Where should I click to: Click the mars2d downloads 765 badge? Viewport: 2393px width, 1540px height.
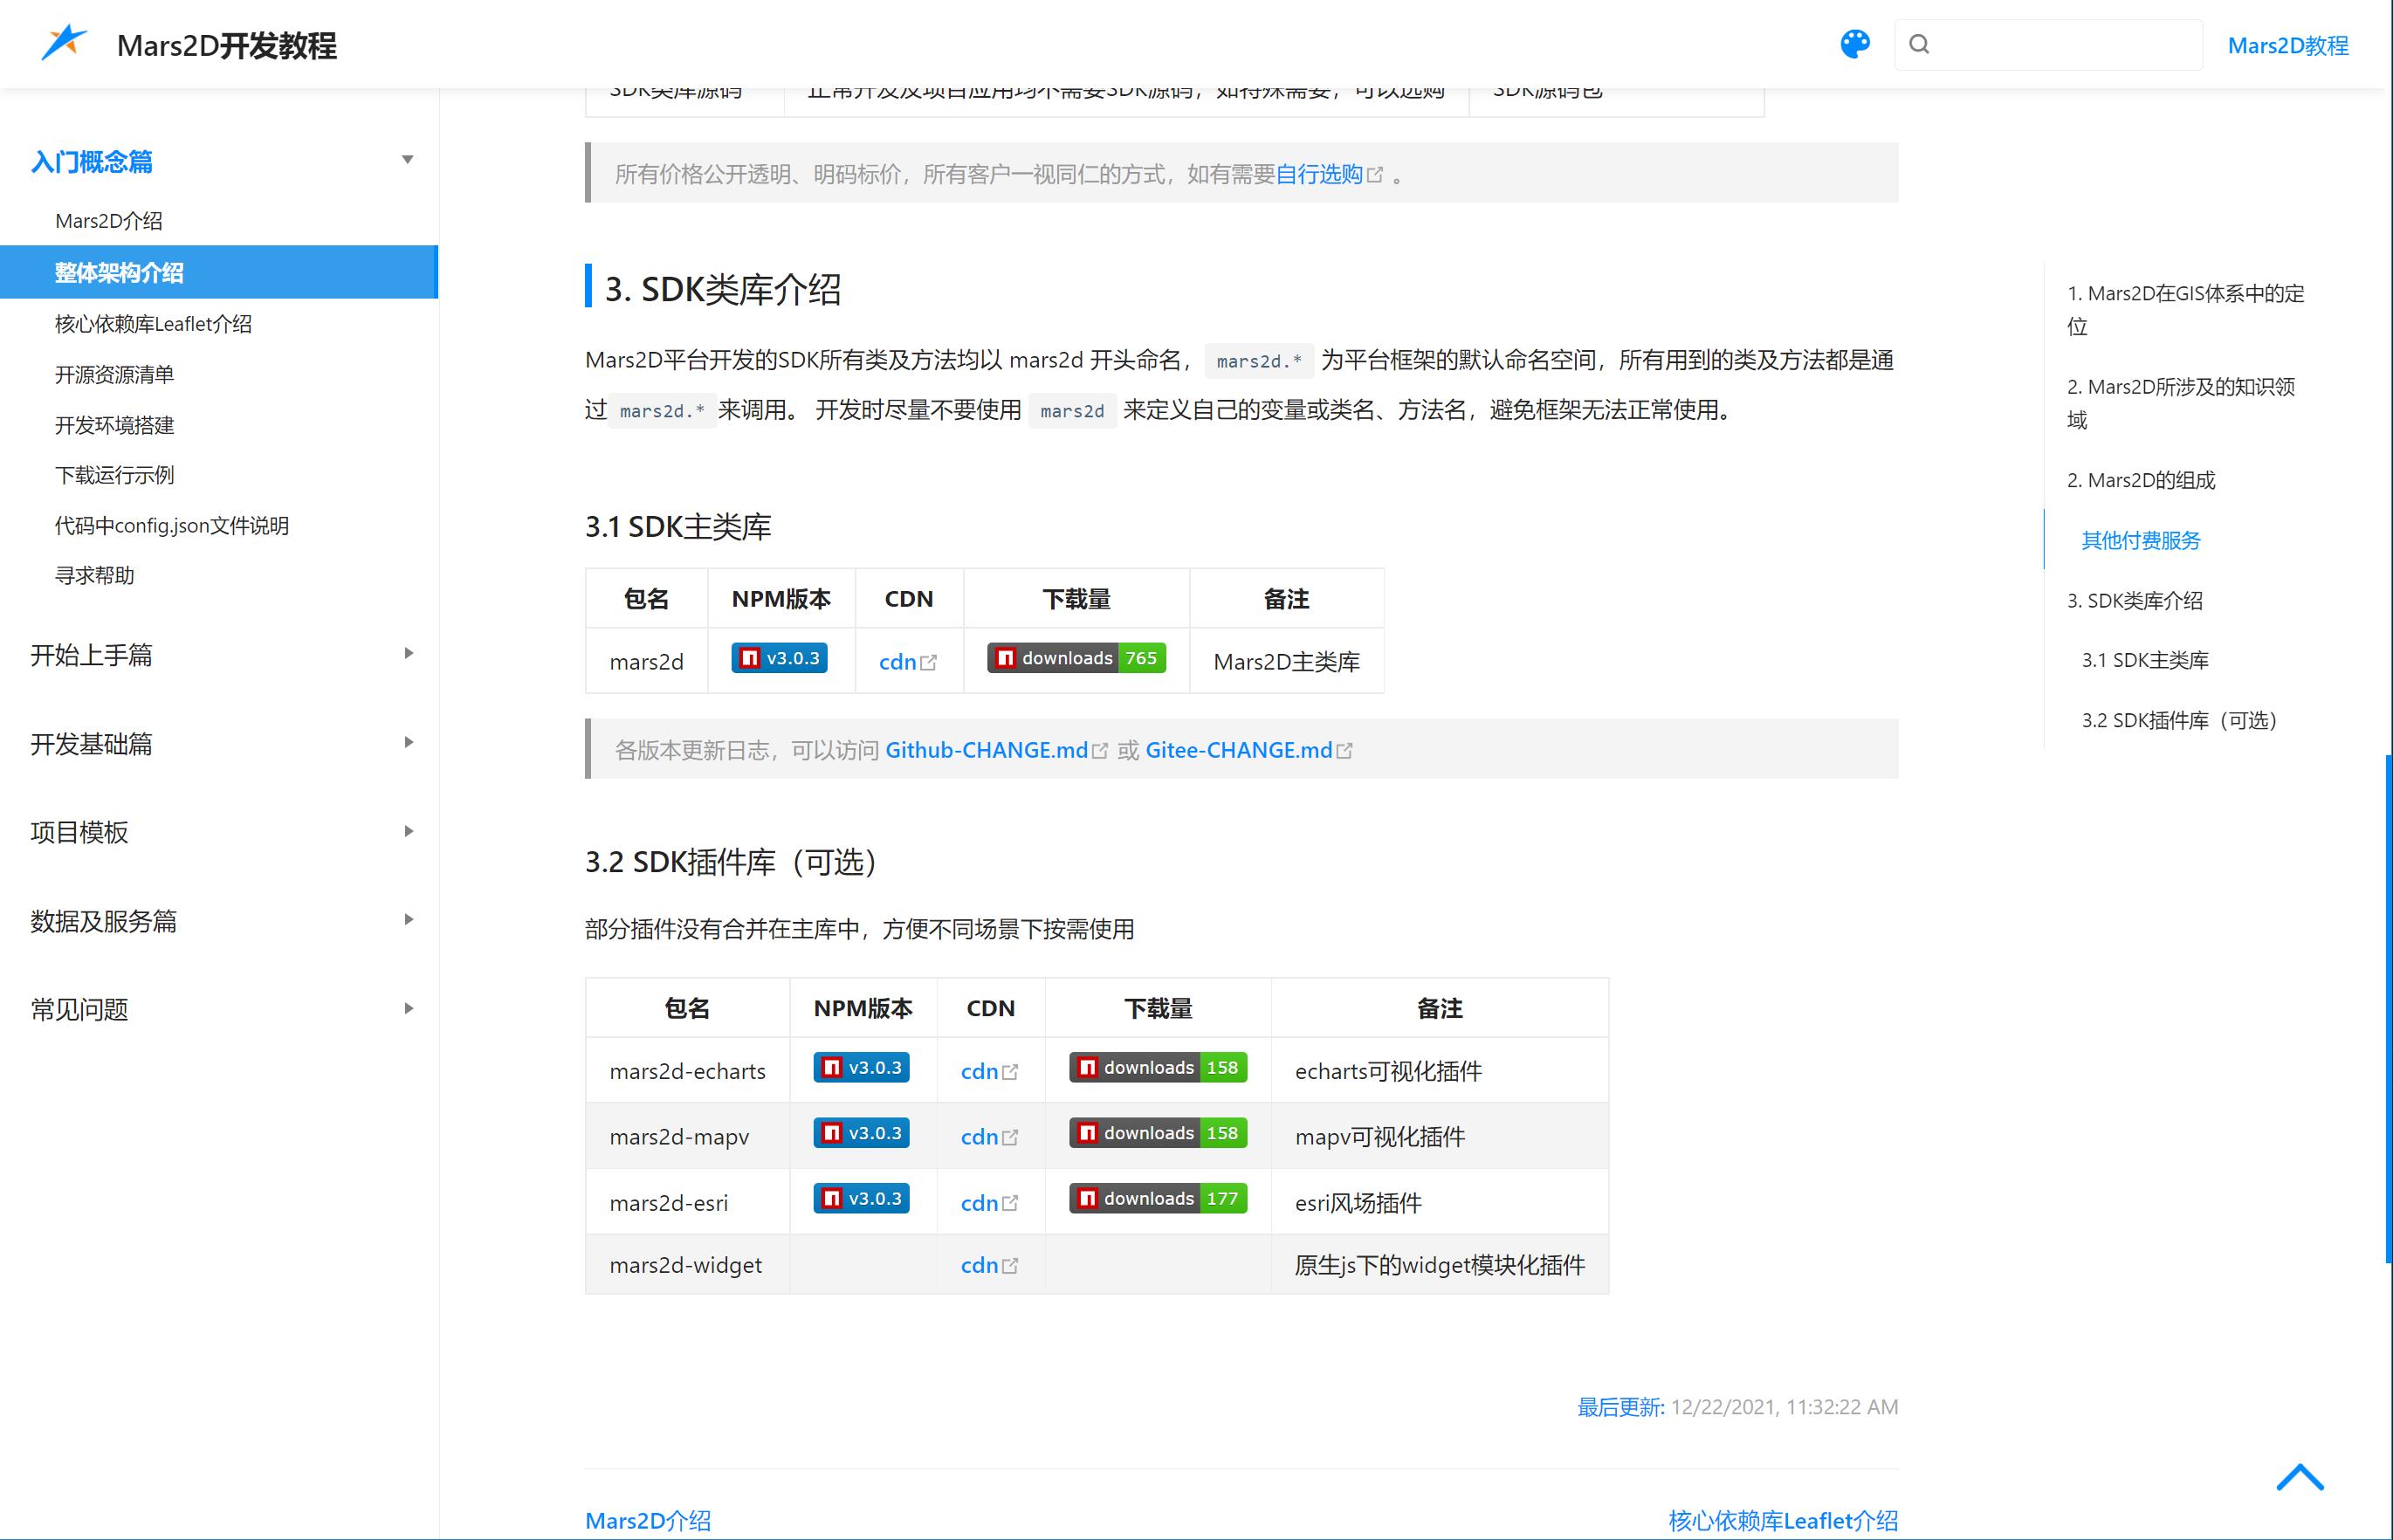click(1076, 658)
